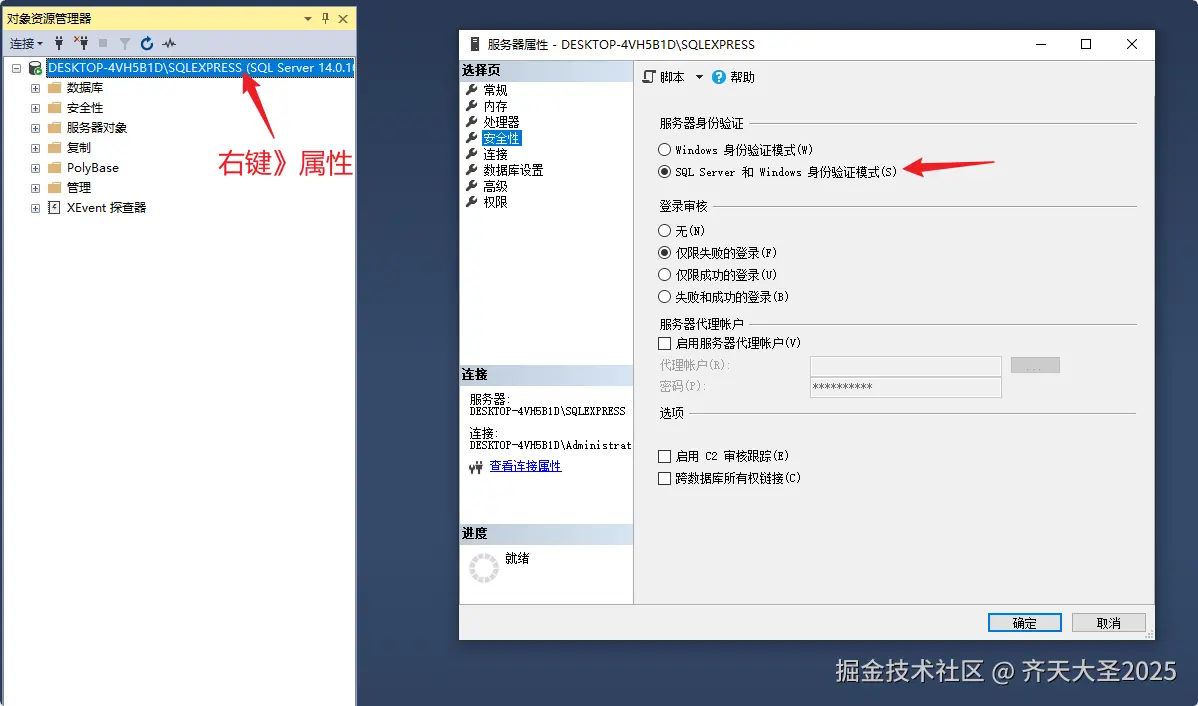
Task: Open the 权限 page
Action: coord(495,202)
